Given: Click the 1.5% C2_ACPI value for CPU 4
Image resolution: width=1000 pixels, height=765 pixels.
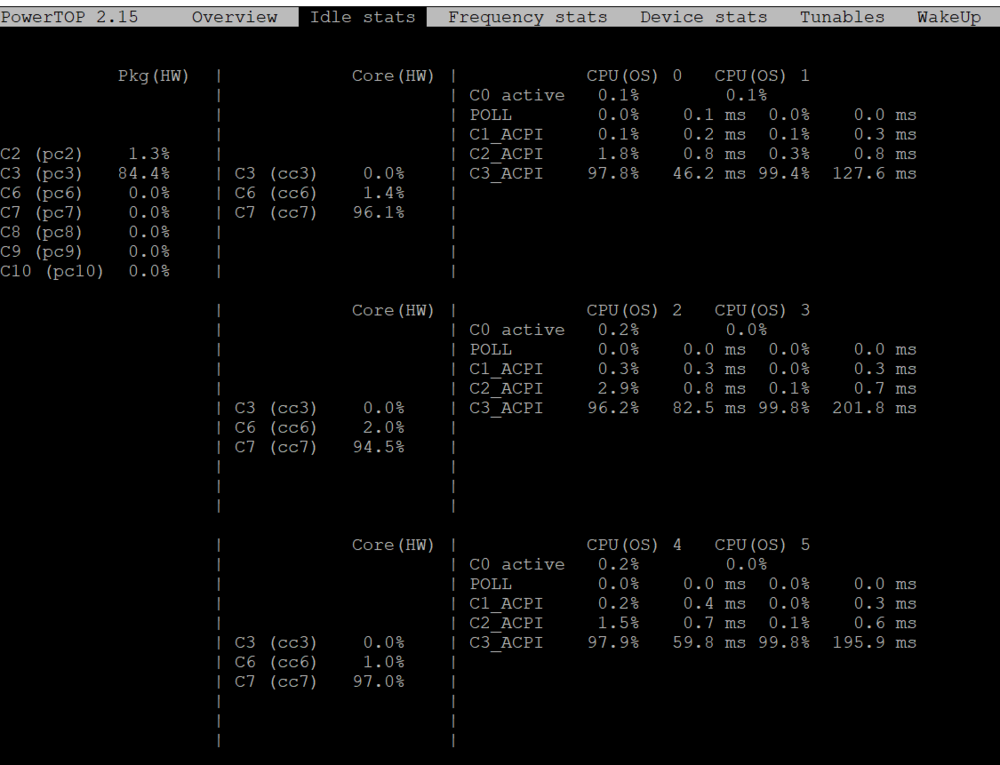Looking at the screenshot, I should point(619,623).
